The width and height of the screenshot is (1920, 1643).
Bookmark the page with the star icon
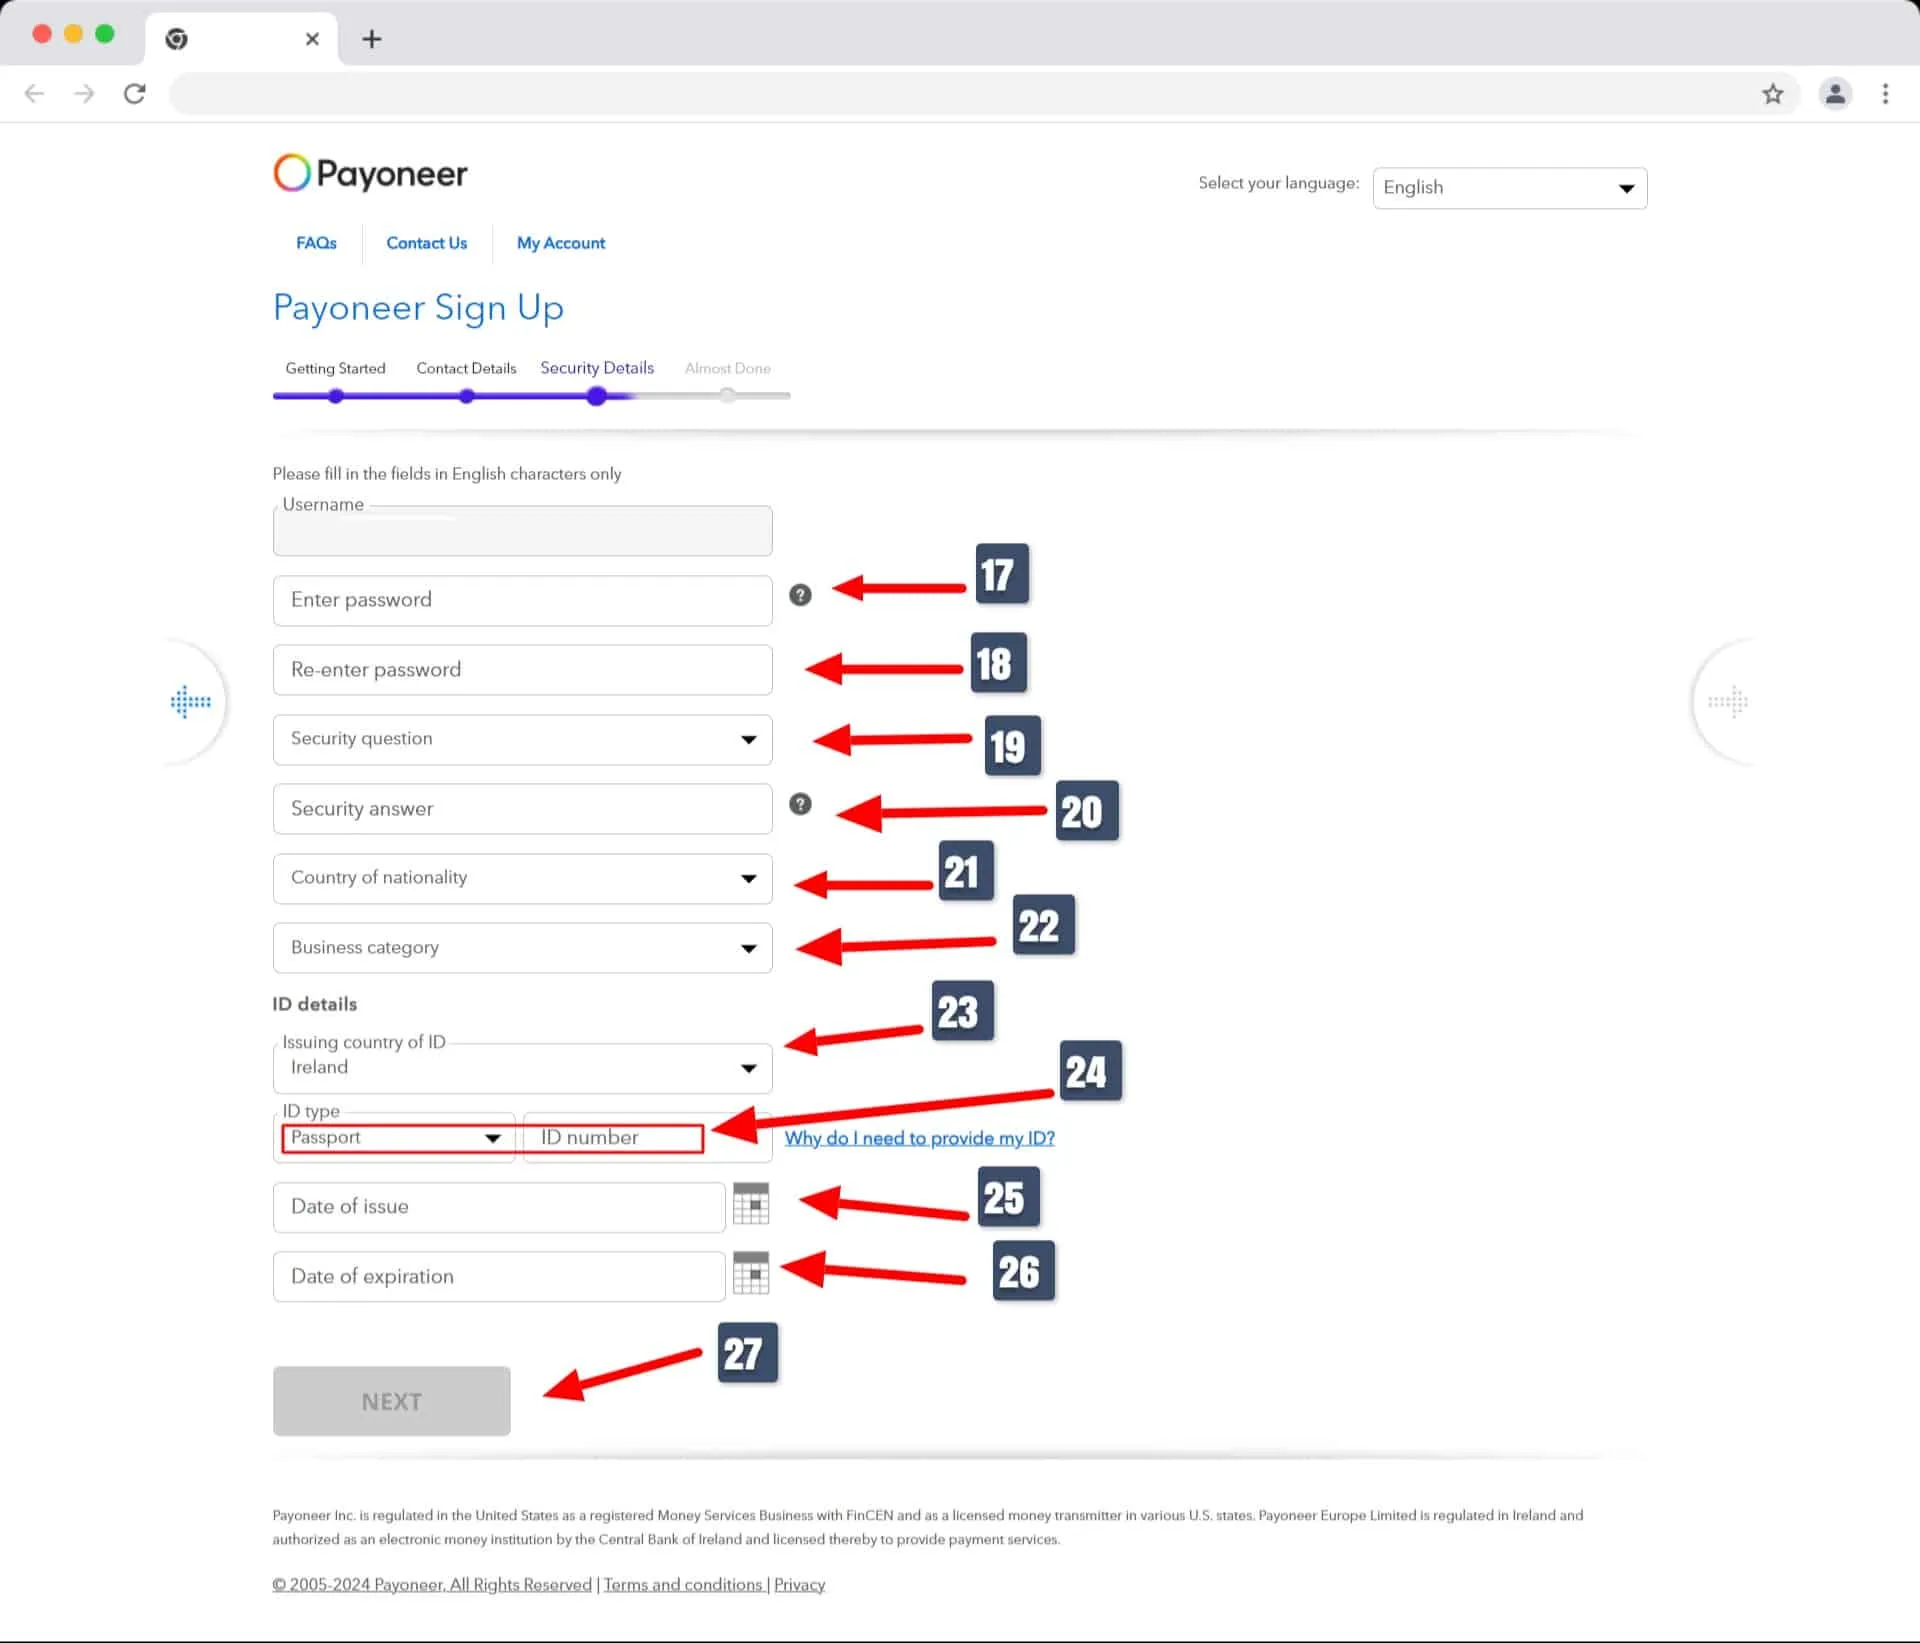1773,94
